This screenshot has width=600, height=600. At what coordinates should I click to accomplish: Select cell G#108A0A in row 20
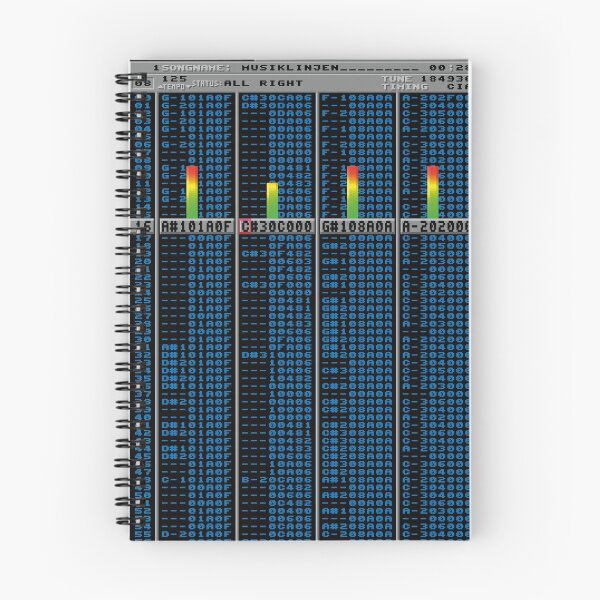coord(357,261)
